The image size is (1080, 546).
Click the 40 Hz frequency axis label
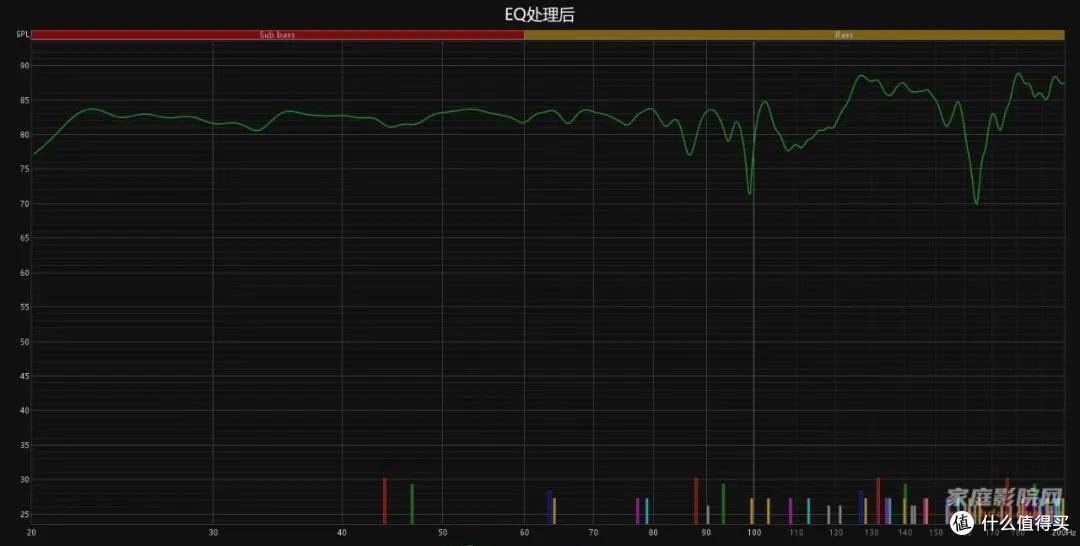click(342, 532)
